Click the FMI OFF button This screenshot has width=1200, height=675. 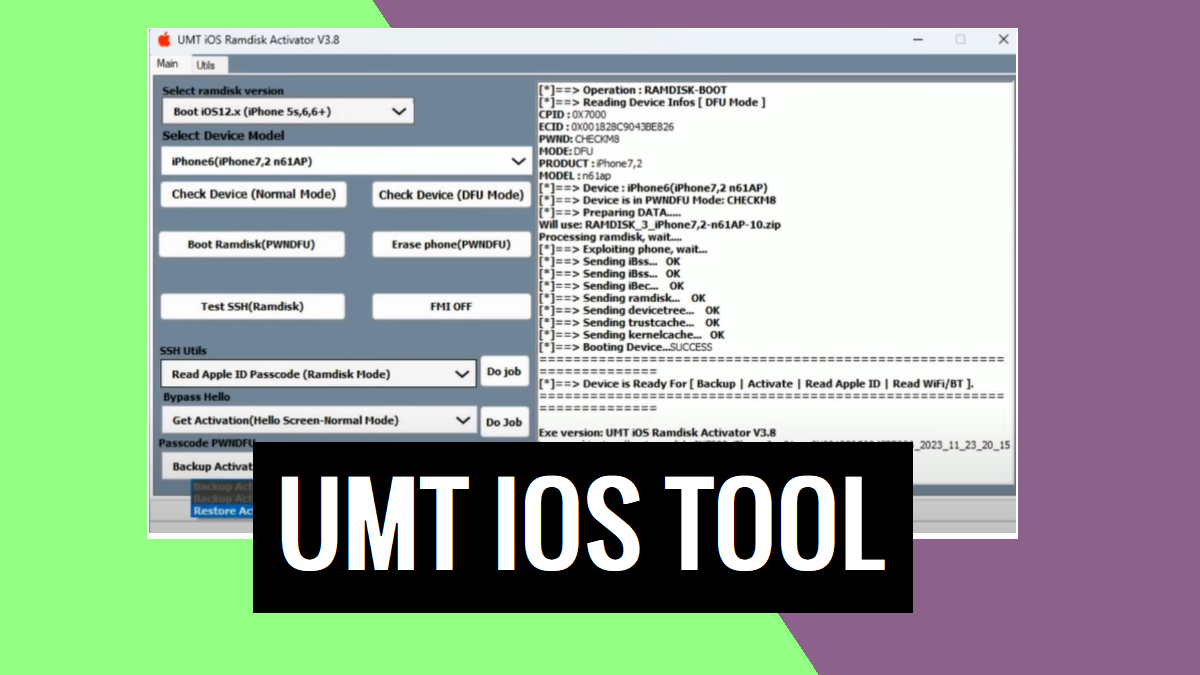(450, 306)
